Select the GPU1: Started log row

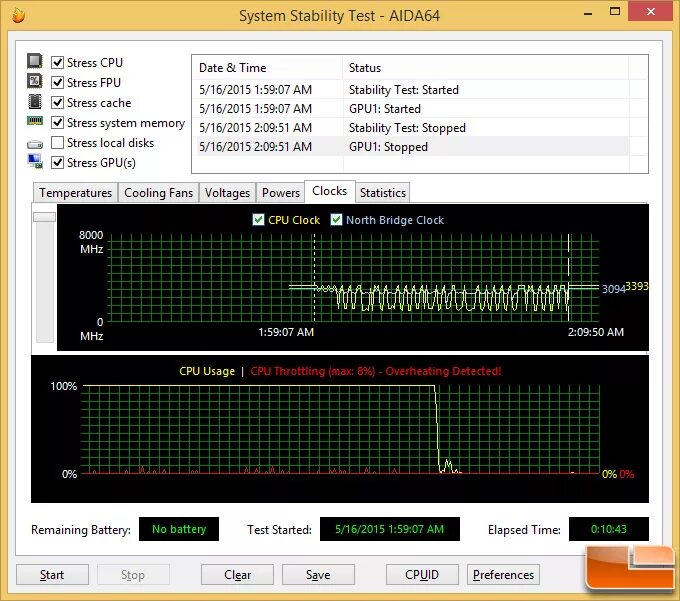pos(411,109)
